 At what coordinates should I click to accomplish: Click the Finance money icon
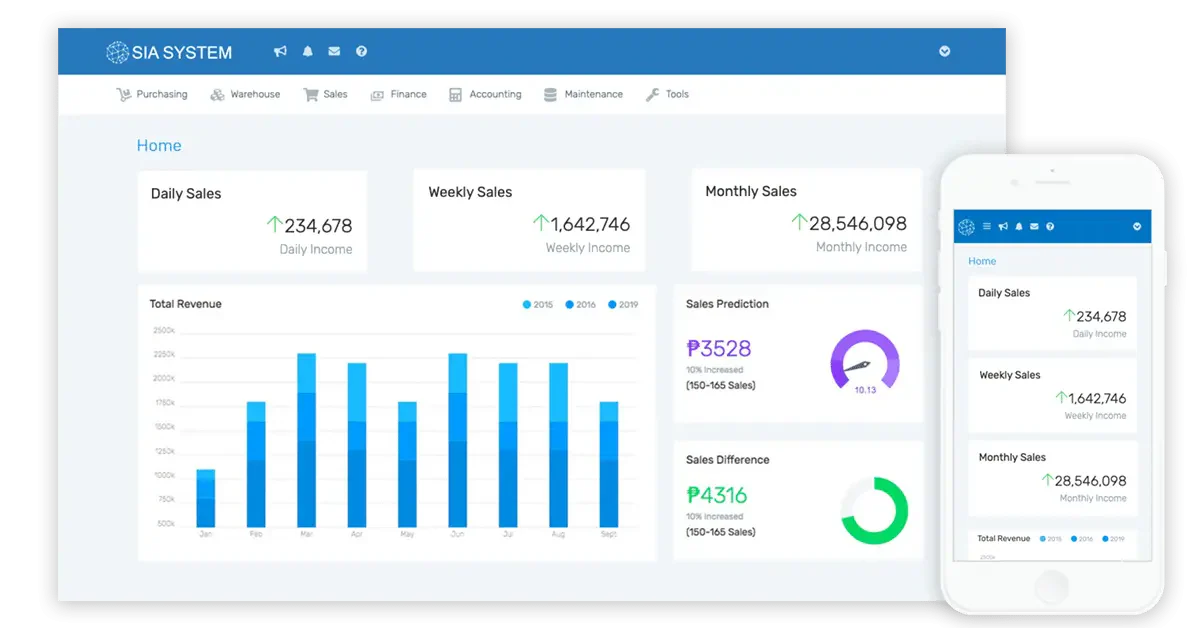pyautogui.click(x=377, y=95)
